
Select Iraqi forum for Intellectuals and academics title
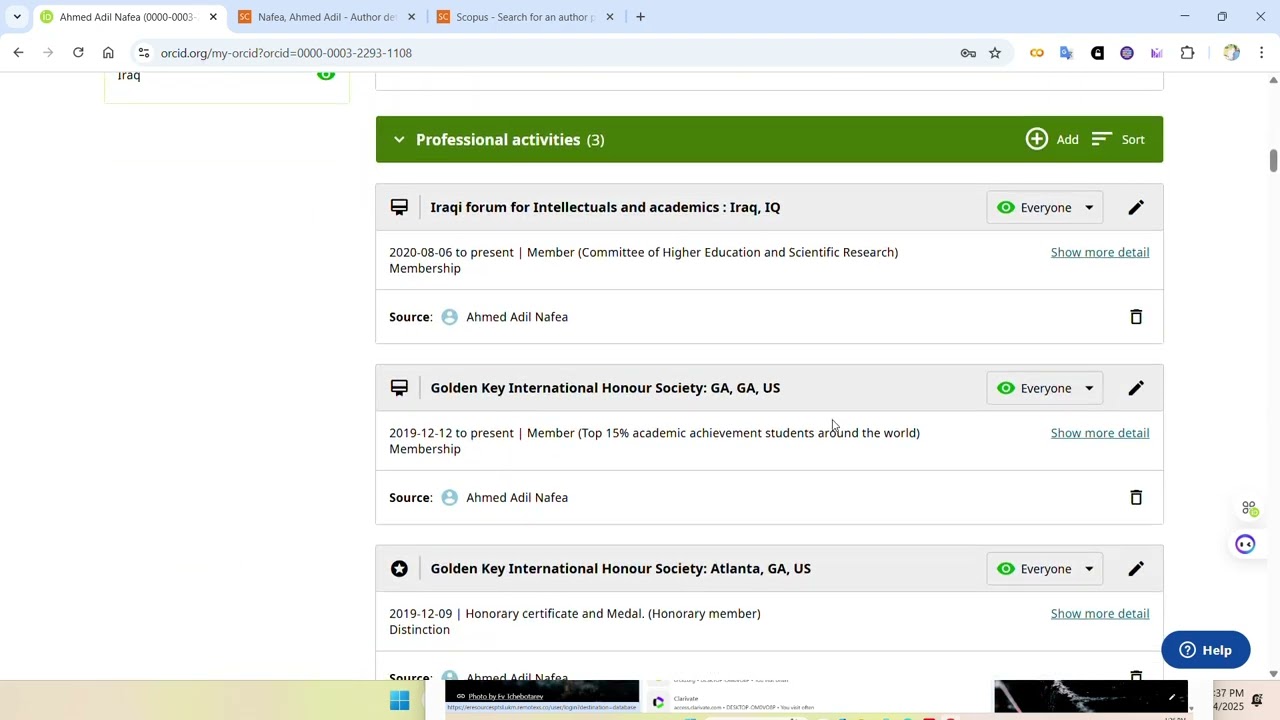[605, 208]
